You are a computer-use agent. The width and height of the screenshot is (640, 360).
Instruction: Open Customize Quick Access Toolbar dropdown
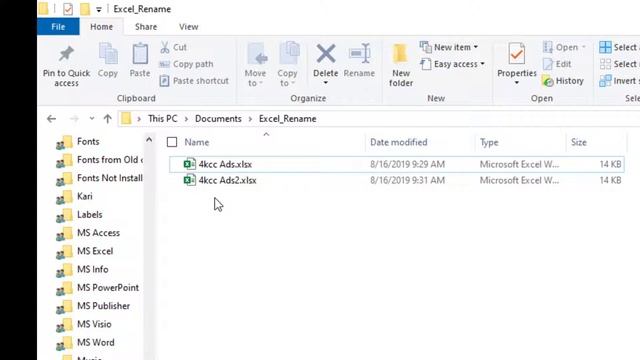(x=99, y=9)
